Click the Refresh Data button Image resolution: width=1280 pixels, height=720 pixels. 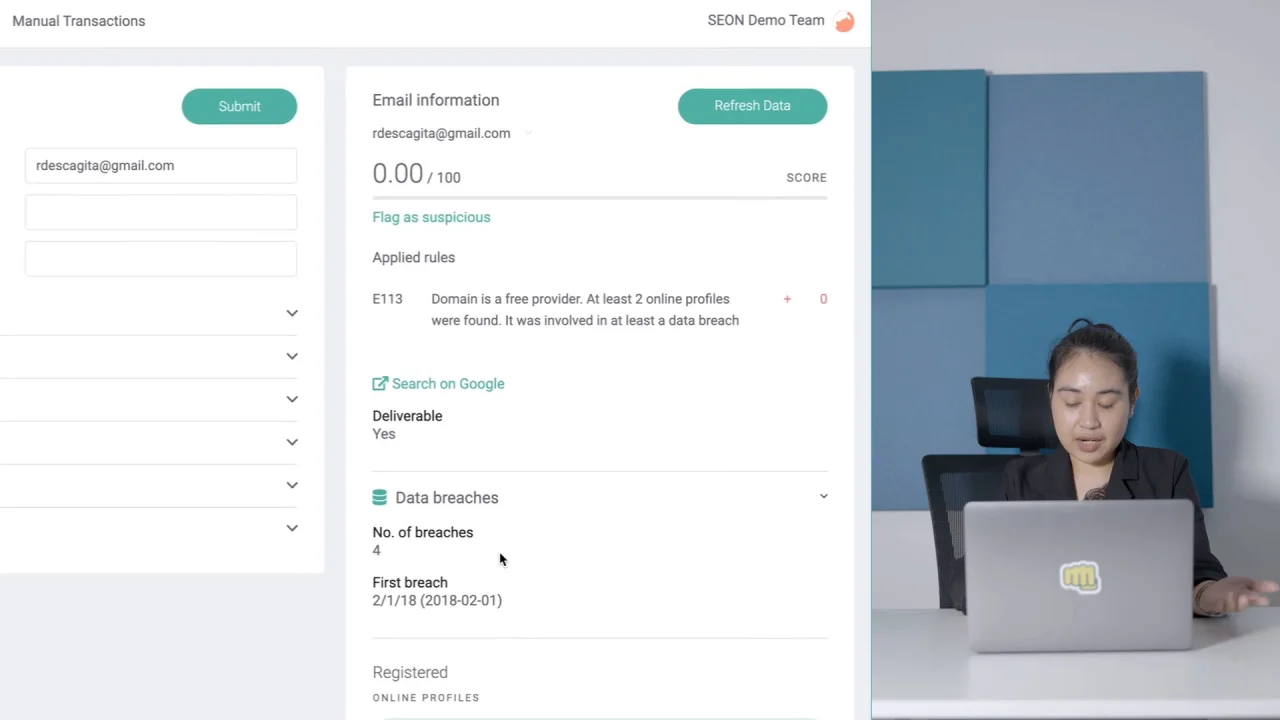pyautogui.click(x=752, y=106)
